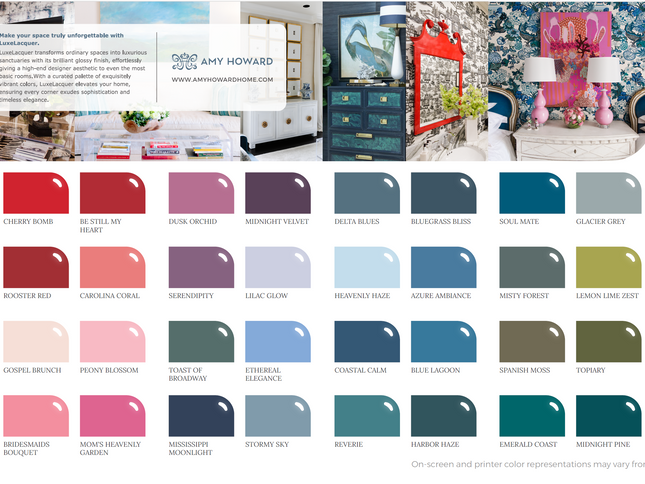Viewport: 645px width, 484px height.
Task: Open the heron painting dresser photo
Action: point(363,80)
